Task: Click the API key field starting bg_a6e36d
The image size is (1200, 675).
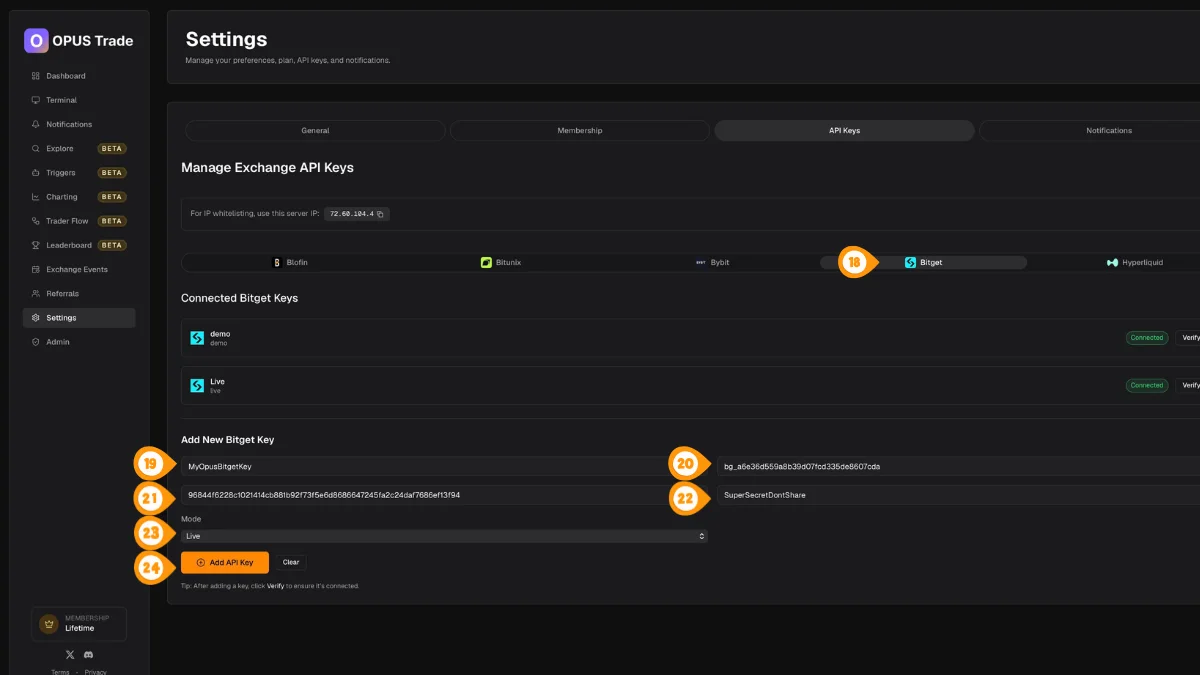Action: [x=958, y=466]
